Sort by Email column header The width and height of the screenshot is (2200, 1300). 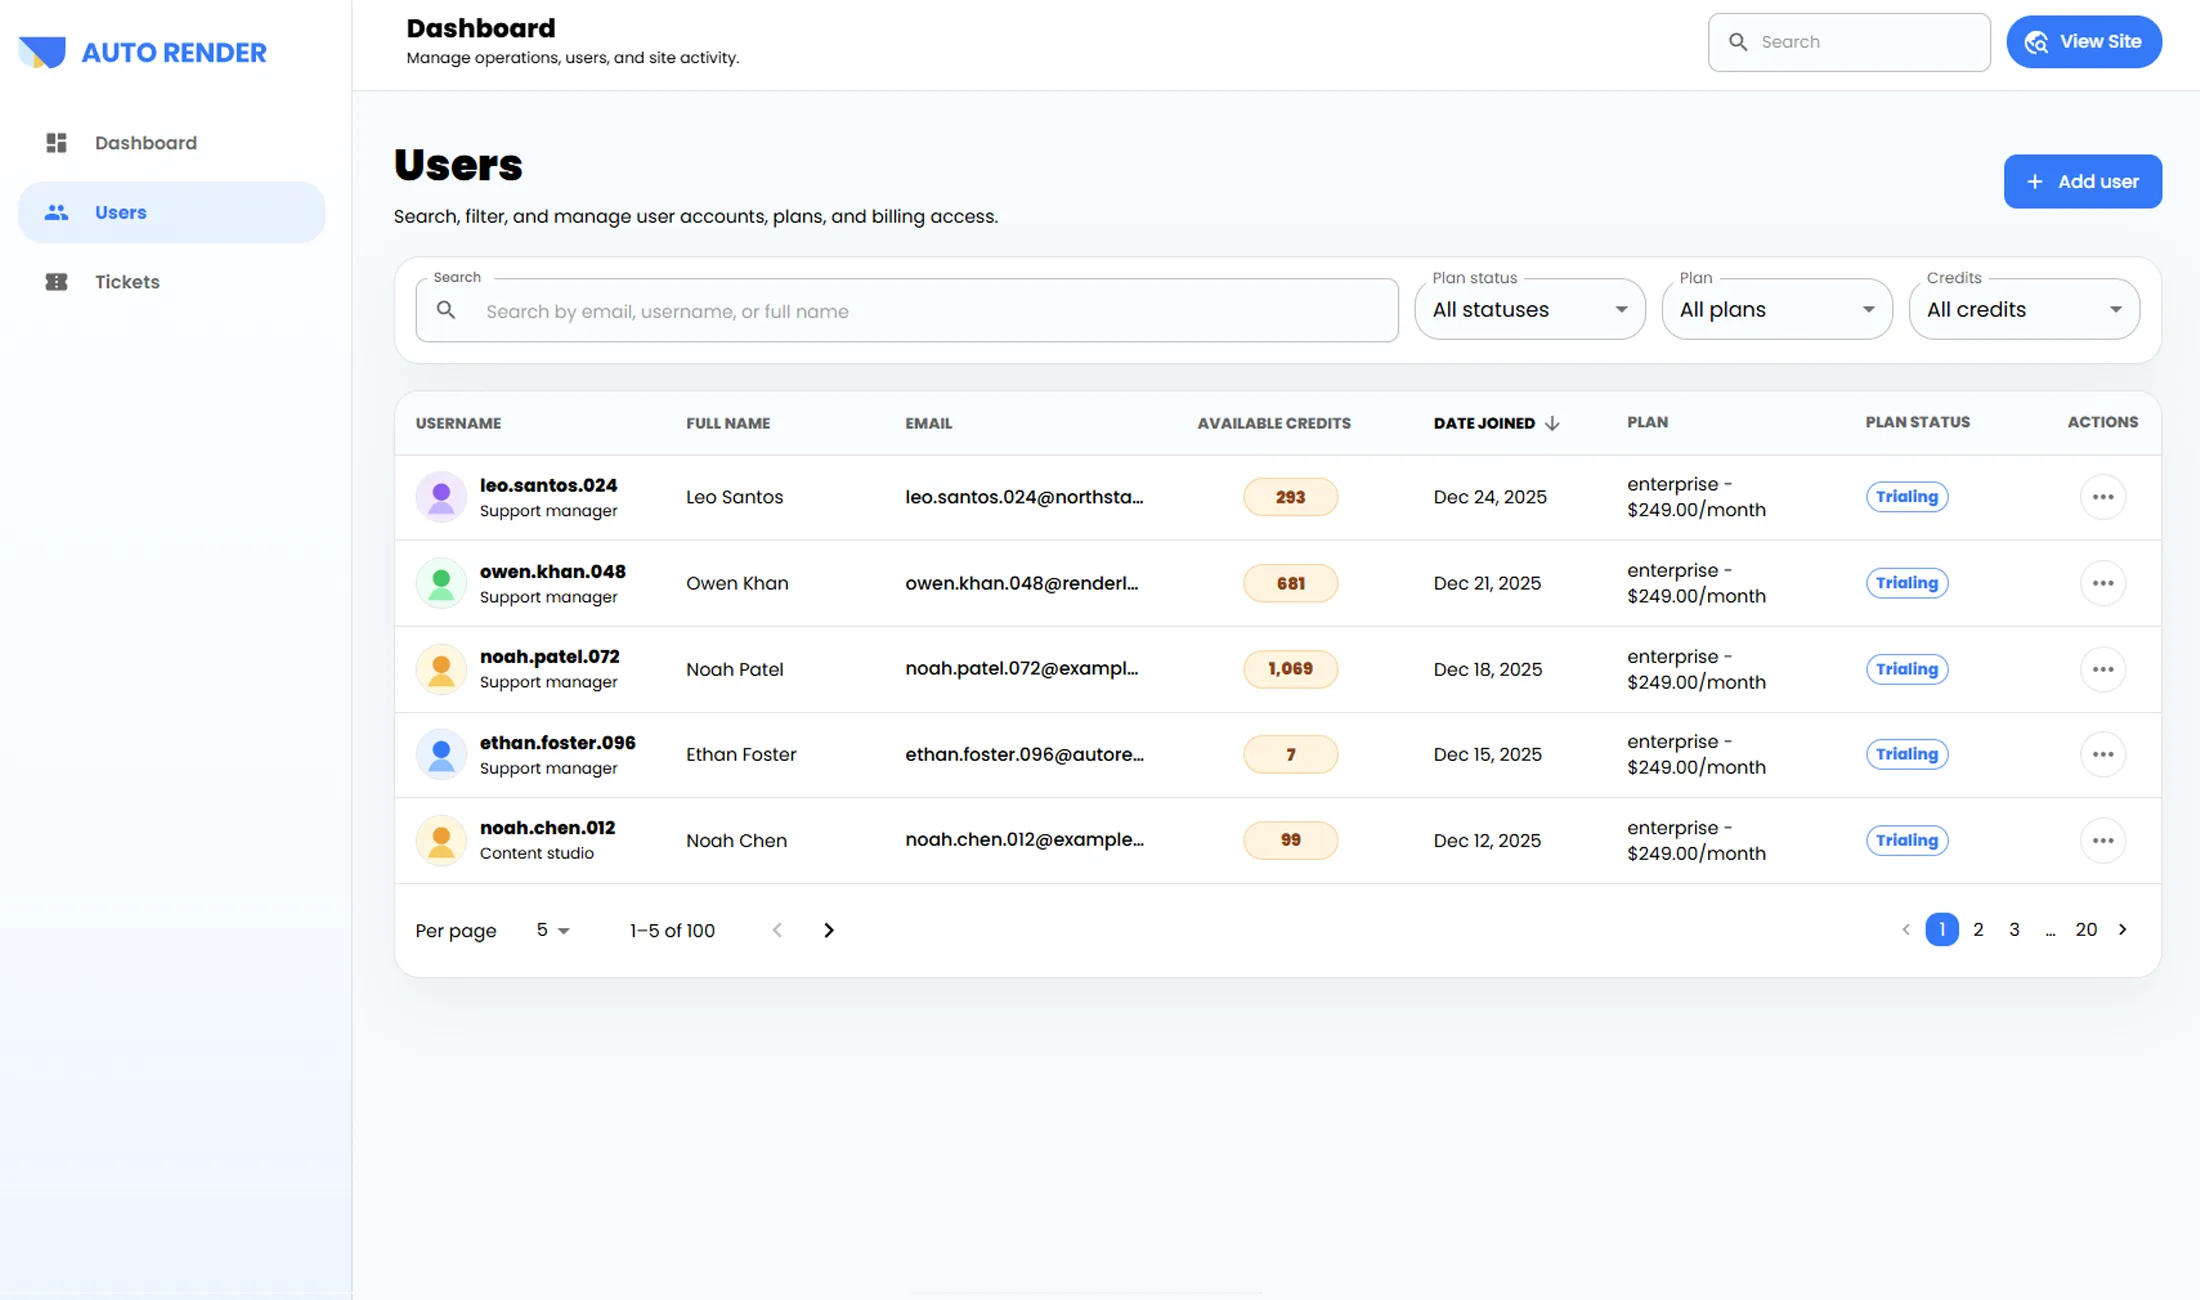pos(928,423)
